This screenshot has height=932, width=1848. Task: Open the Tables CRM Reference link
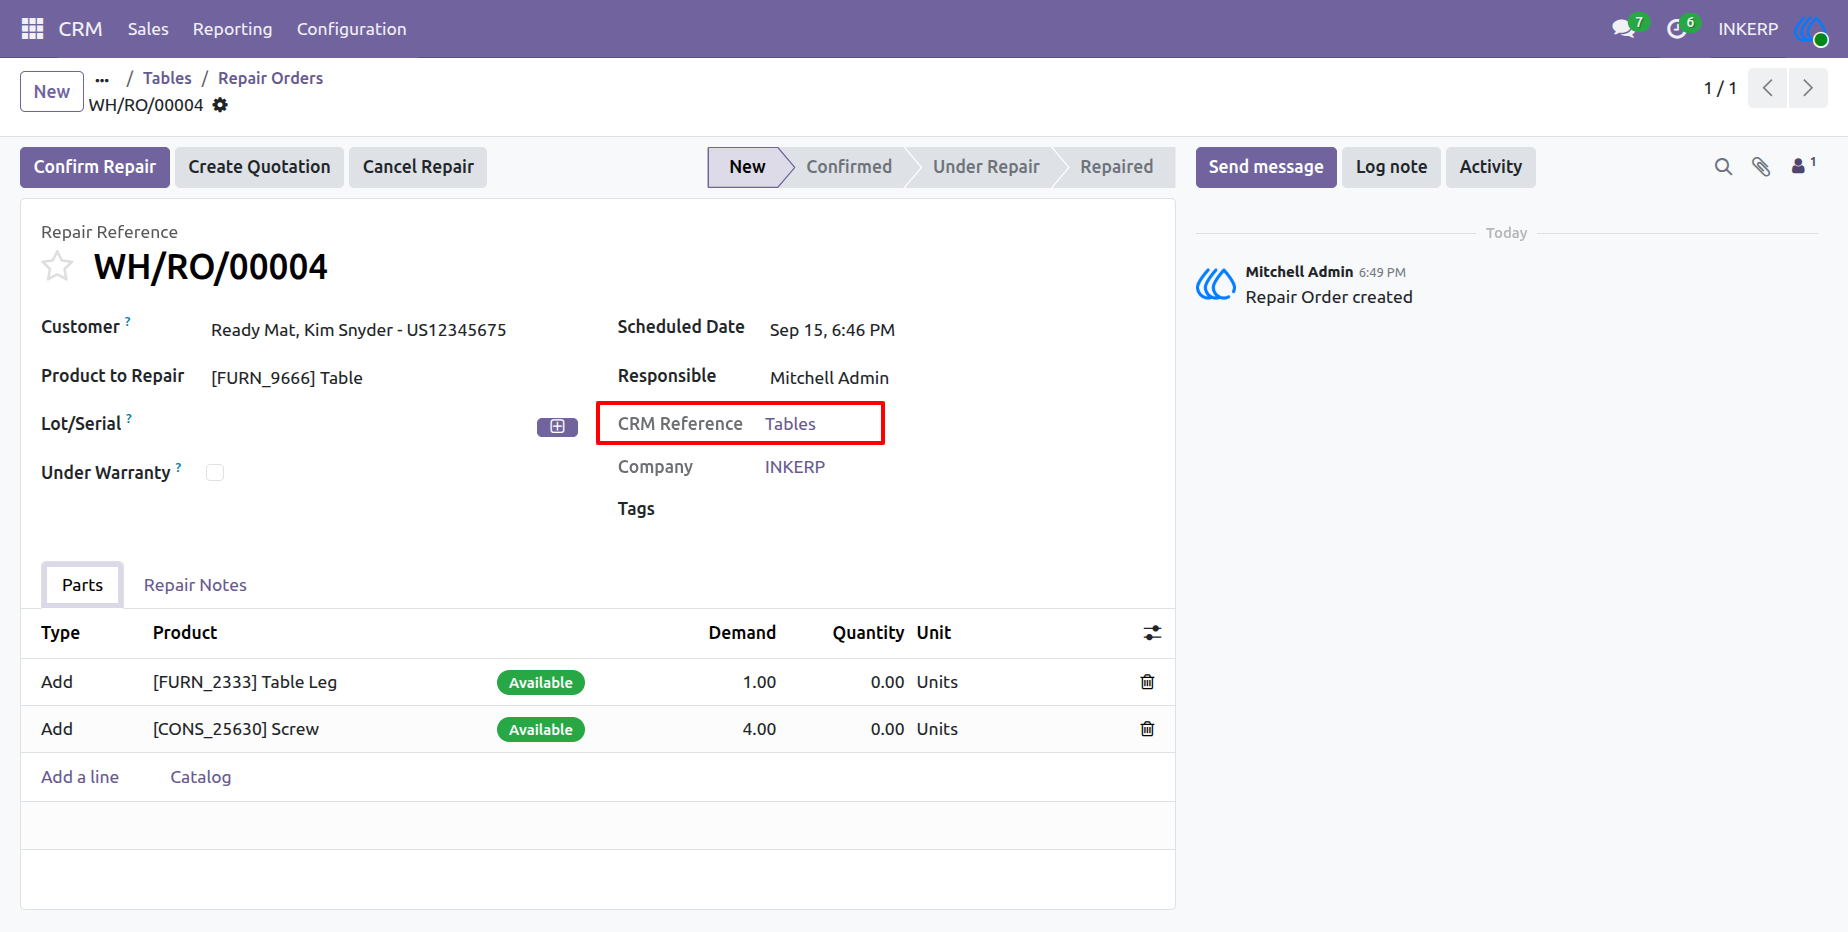tap(790, 424)
